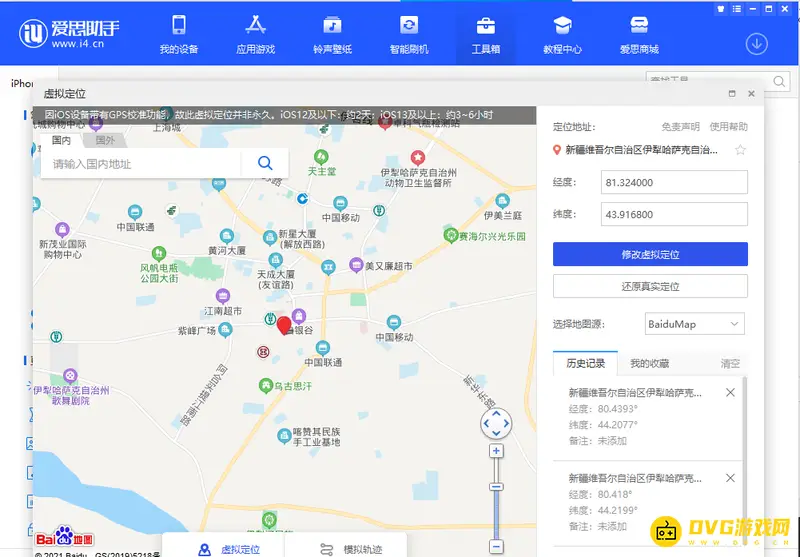Viewport: 800px width, 557px height.
Task: Click the 修改虚拟定位 button
Action: click(x=650, y=254)
